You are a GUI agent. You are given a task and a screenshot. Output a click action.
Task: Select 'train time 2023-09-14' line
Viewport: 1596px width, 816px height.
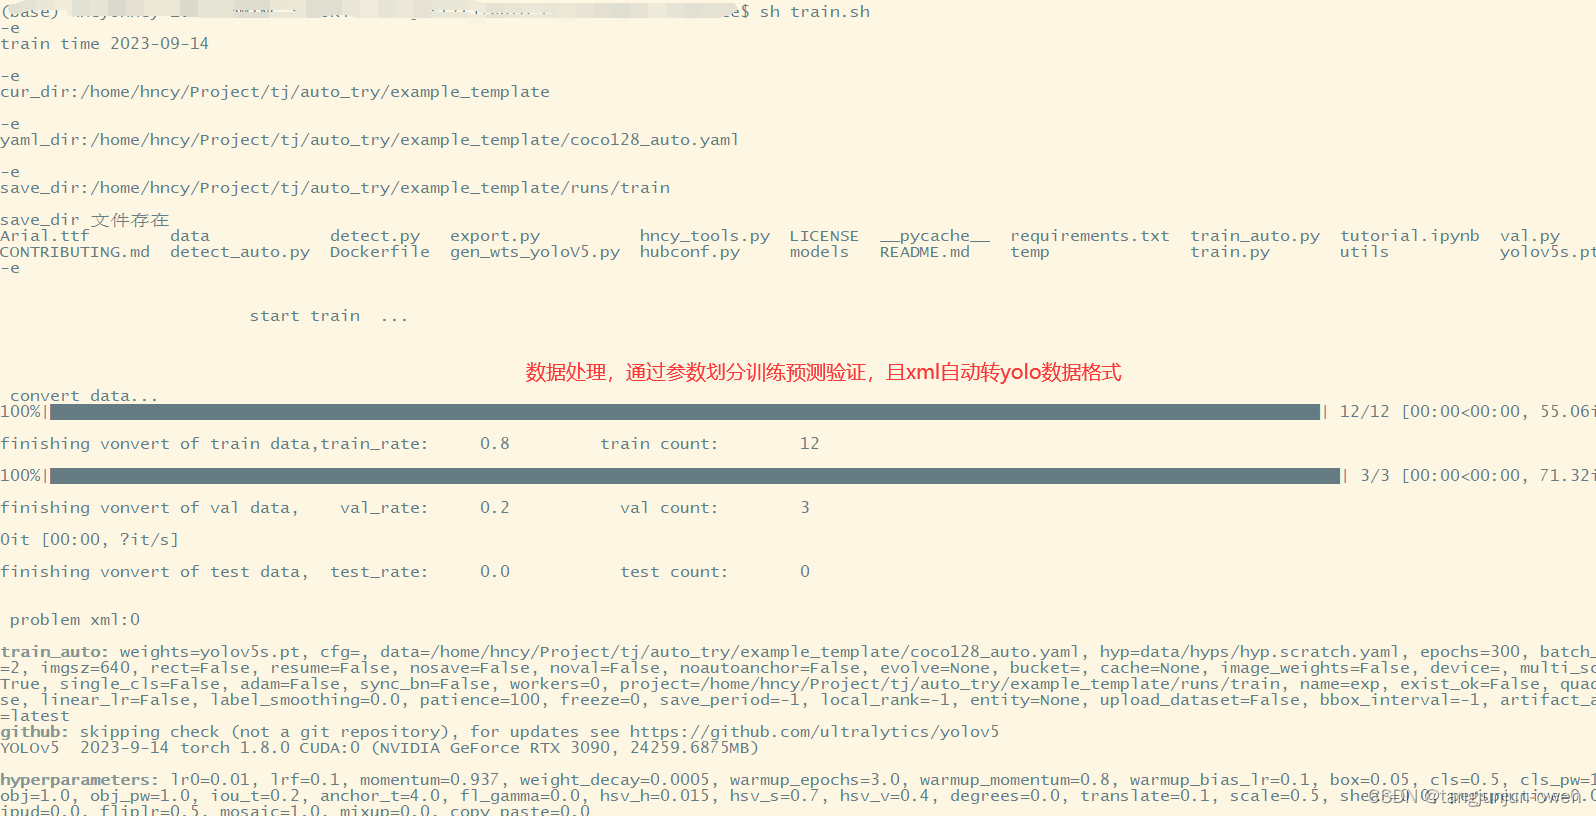tap(105, 44)
